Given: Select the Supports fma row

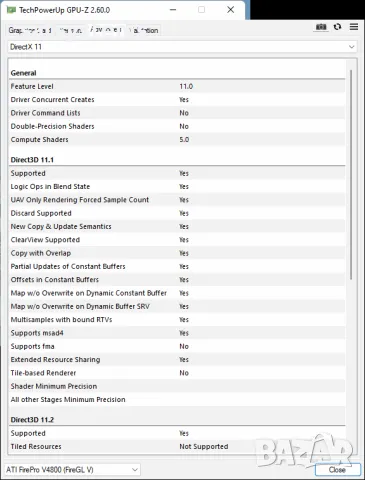Looking at the screenshot, I should click(x=177, y=346).
